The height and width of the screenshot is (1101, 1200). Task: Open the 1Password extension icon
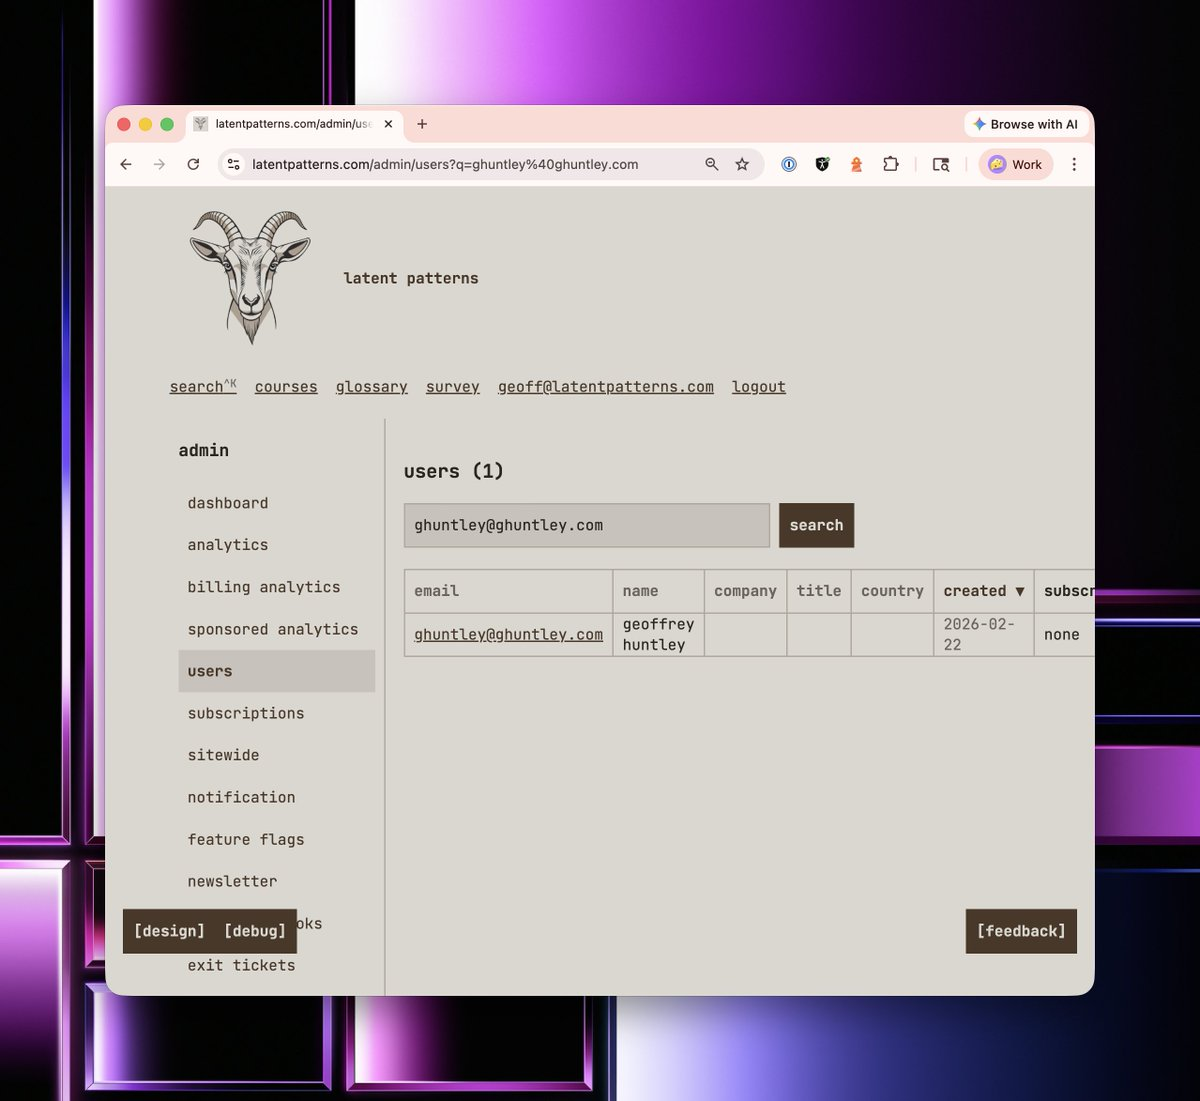(x=789, y=164)
